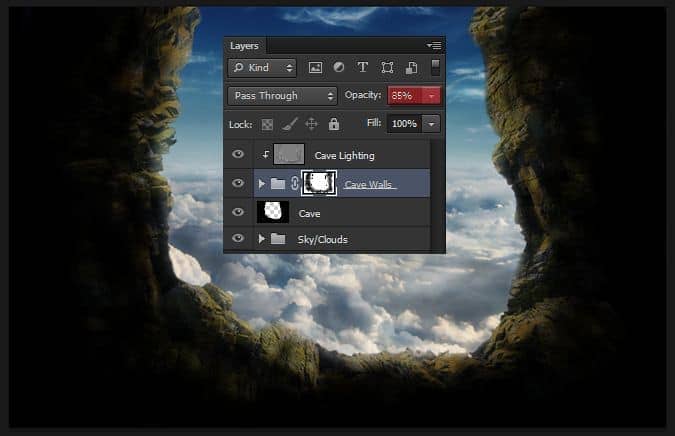Hide the Sky/Clouds group

click(238, 238)
